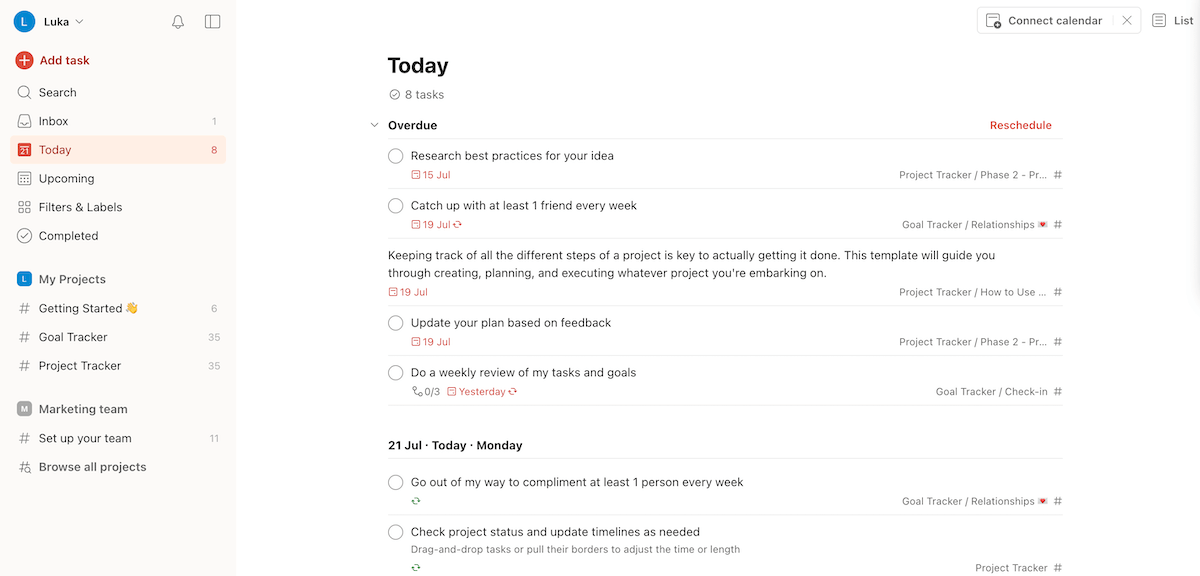Select the Upcoming calendar icon
Viewport: 1200px width, 576px height.
point(22,178)
